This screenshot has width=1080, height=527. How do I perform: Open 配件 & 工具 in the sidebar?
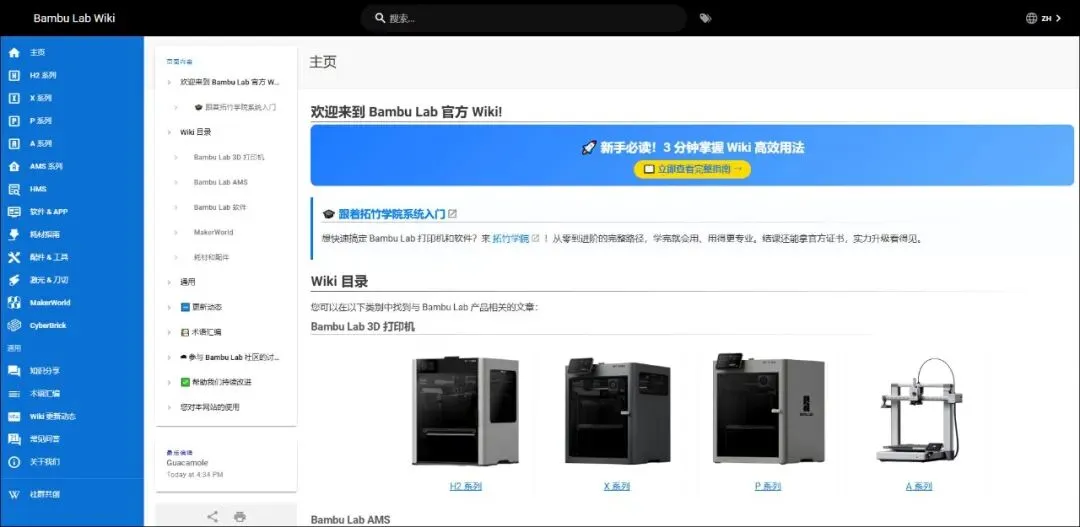pos(72,257)
